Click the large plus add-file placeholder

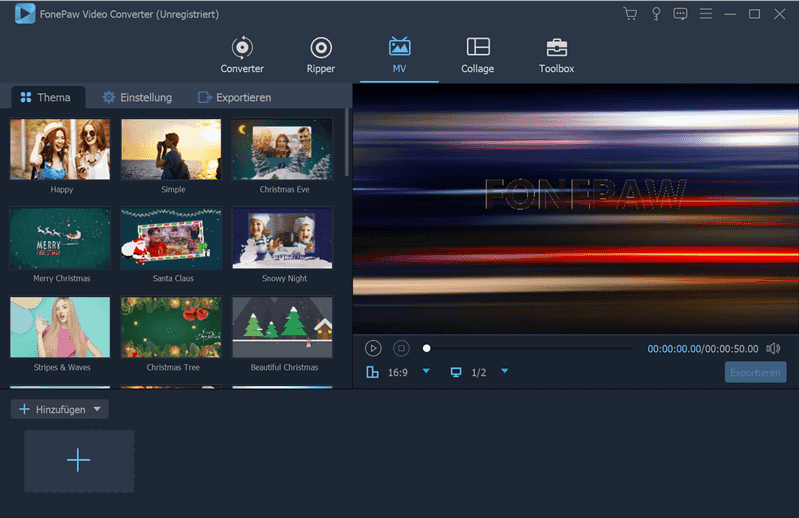[79, 461]
